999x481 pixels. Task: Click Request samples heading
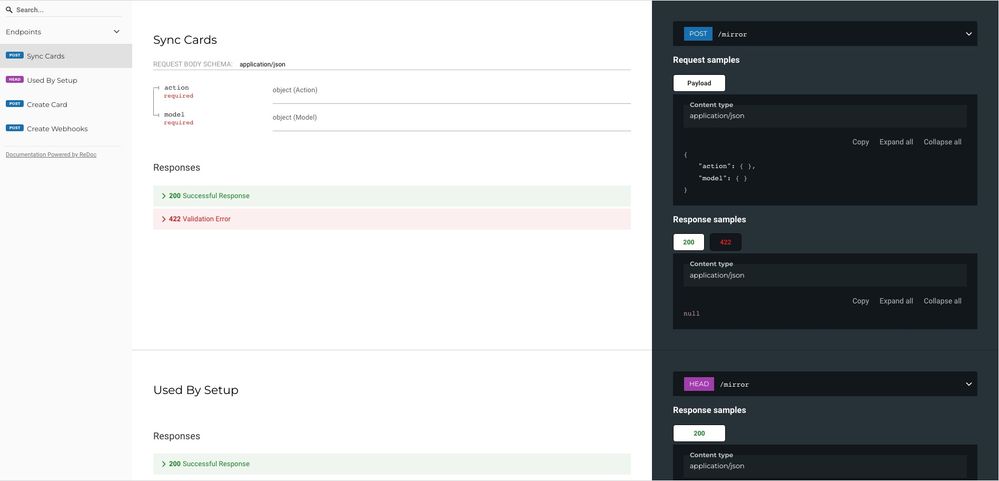click(706, 60)
